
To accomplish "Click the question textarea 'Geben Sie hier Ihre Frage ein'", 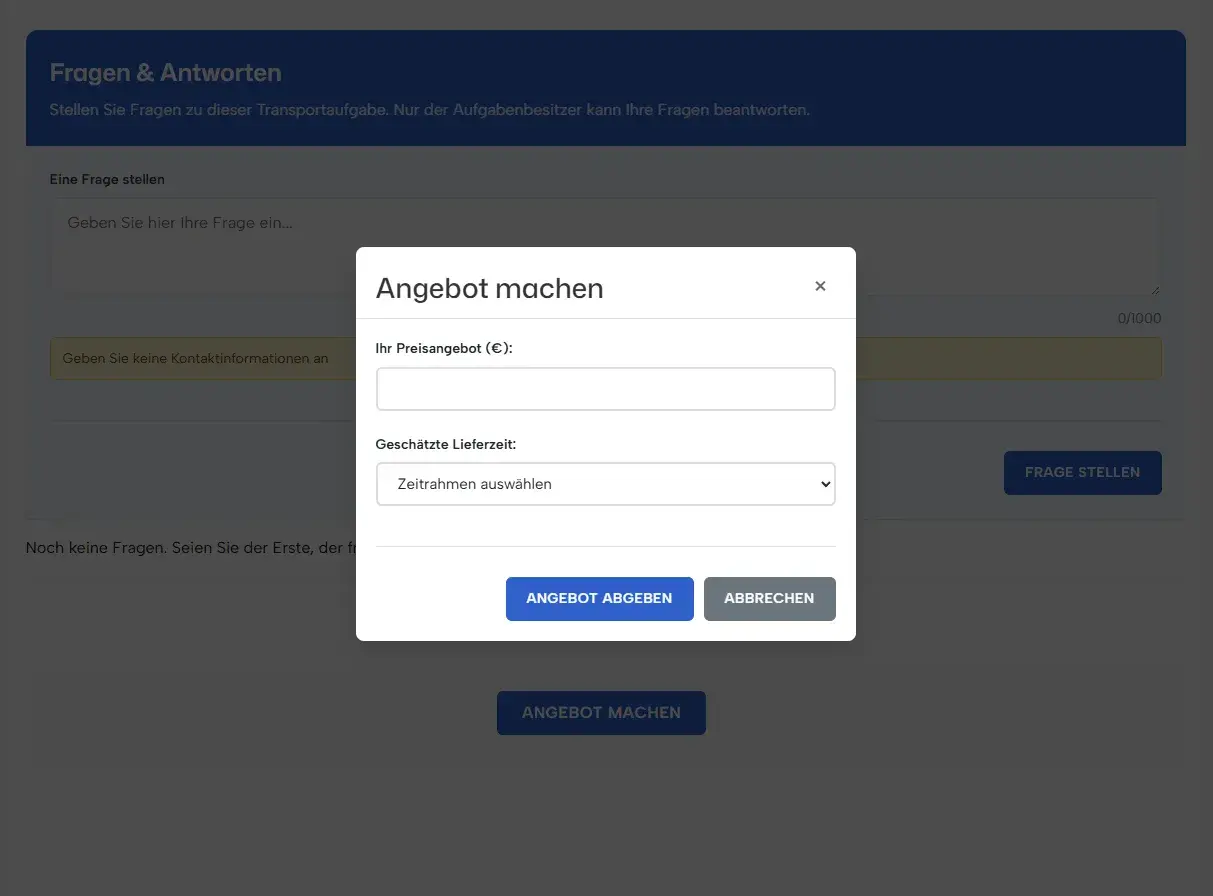I will tap(200, 245).
